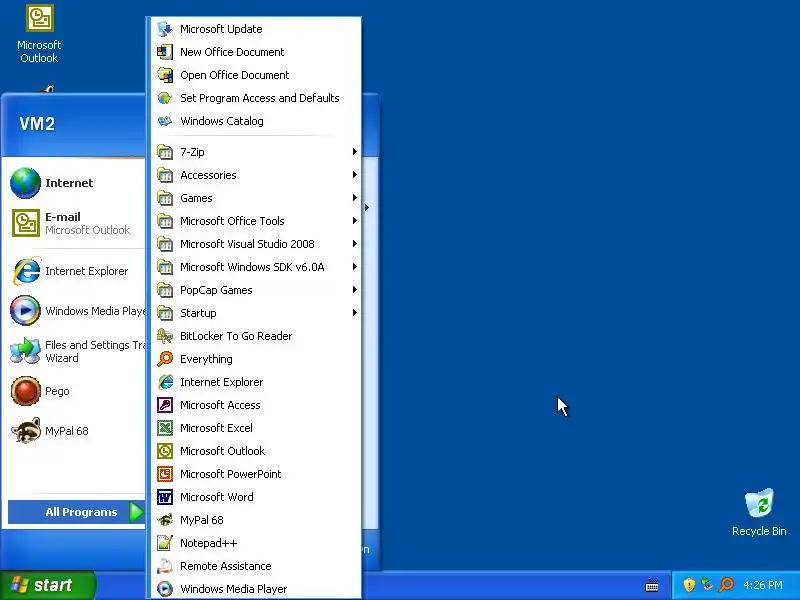
Task: Click Files and Settings Transfer Wizard icon
Action: pos(26,351)
